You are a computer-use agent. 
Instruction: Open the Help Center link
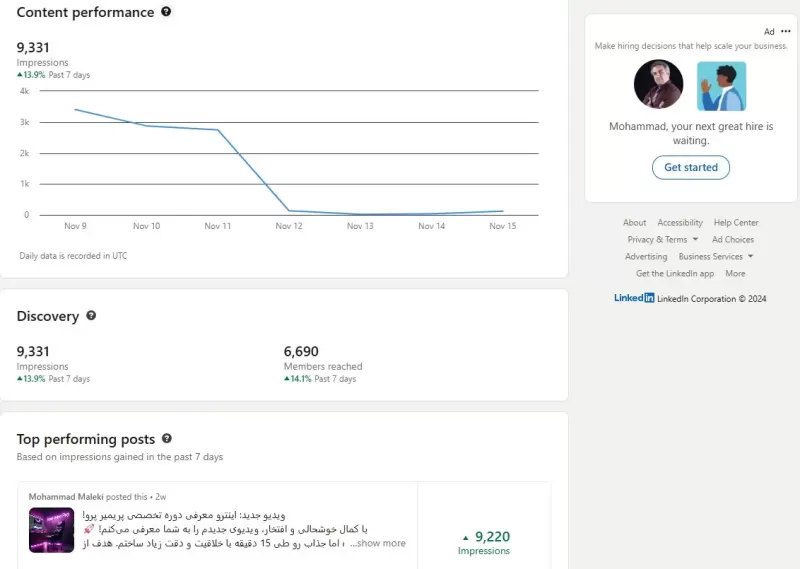(736, 222)
